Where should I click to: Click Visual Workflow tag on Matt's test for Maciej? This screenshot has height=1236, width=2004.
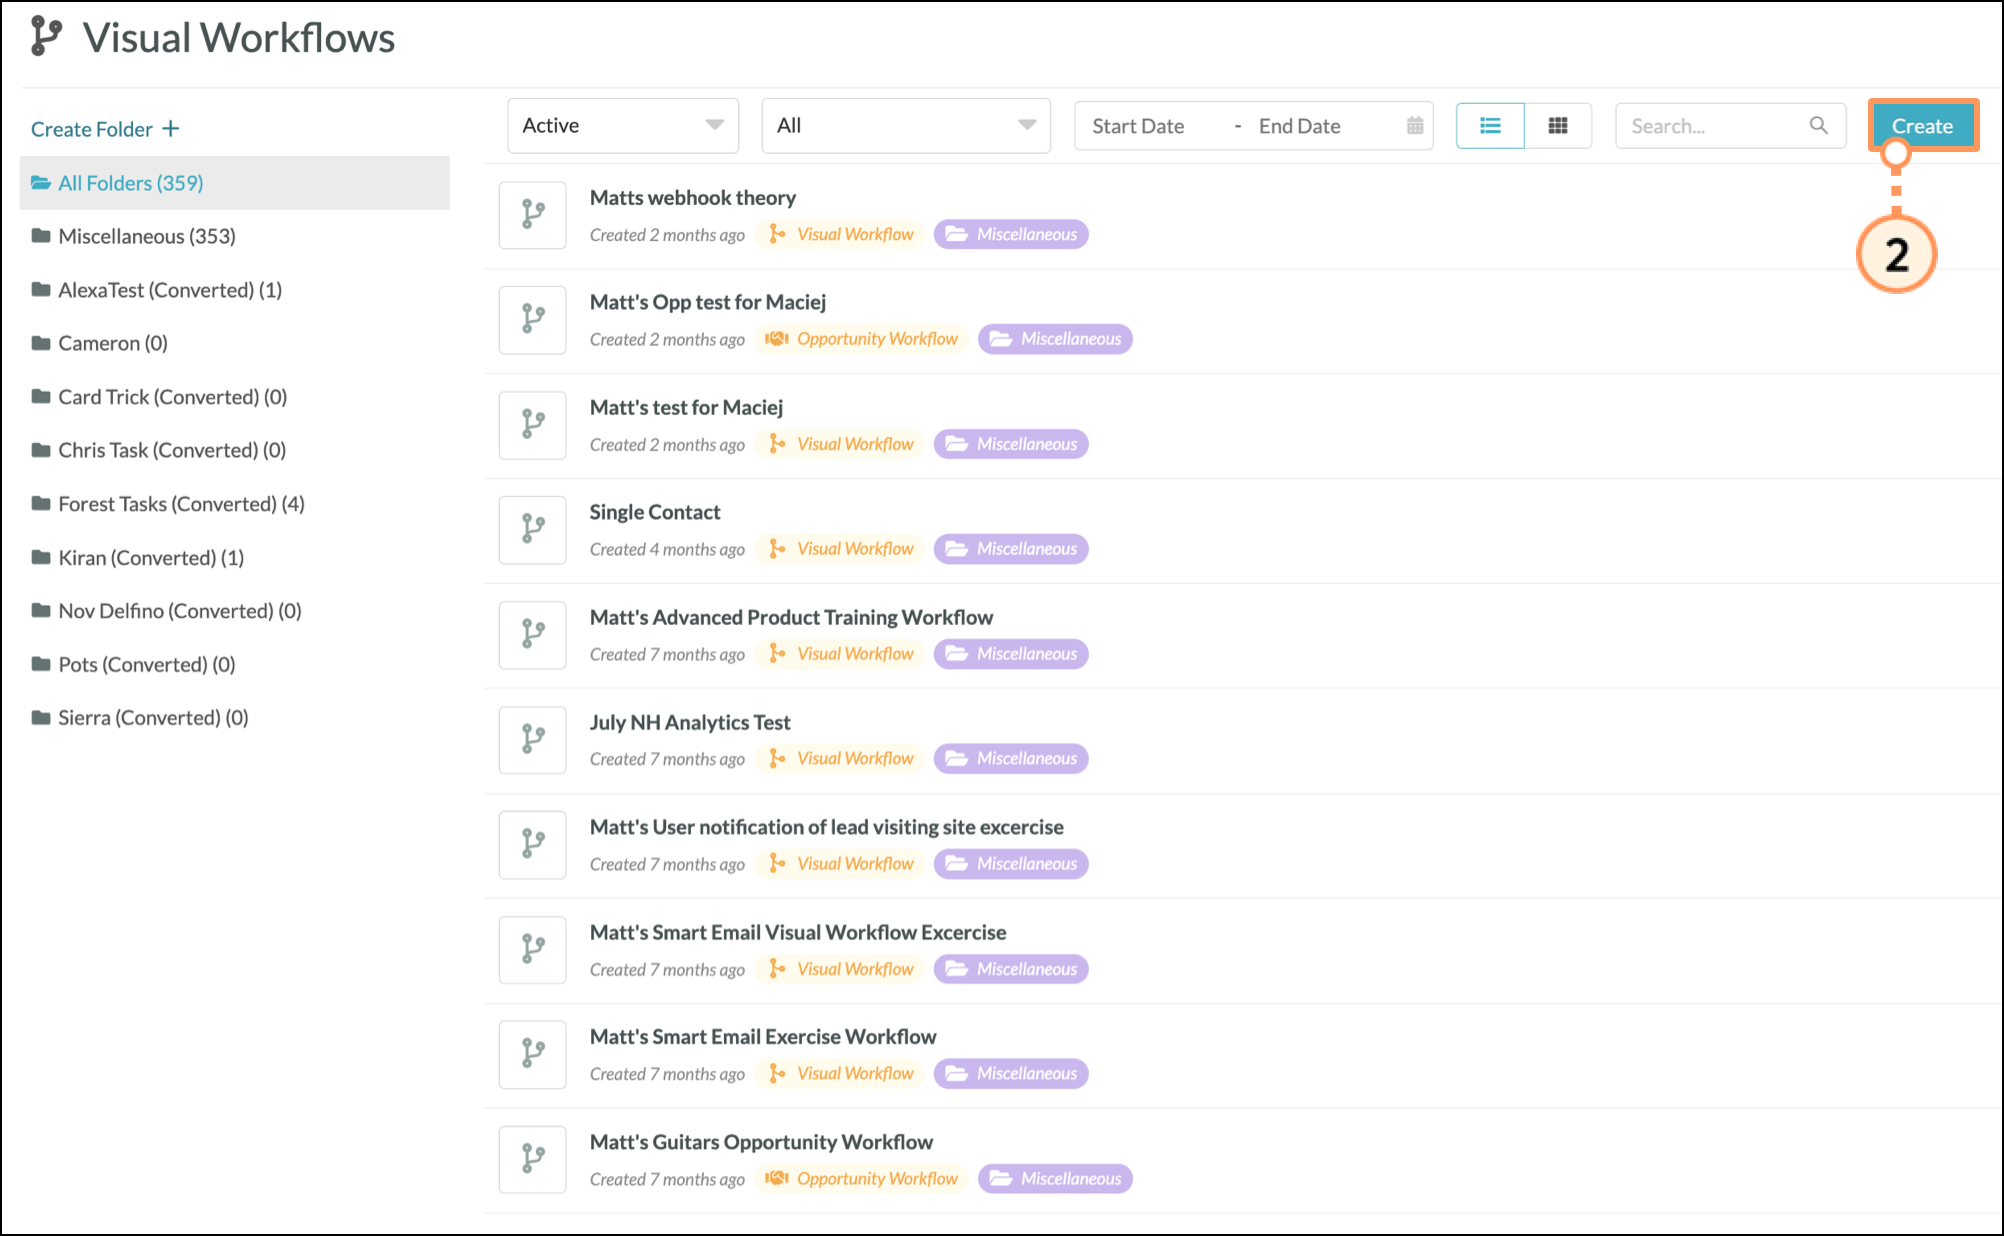(842, 444)
